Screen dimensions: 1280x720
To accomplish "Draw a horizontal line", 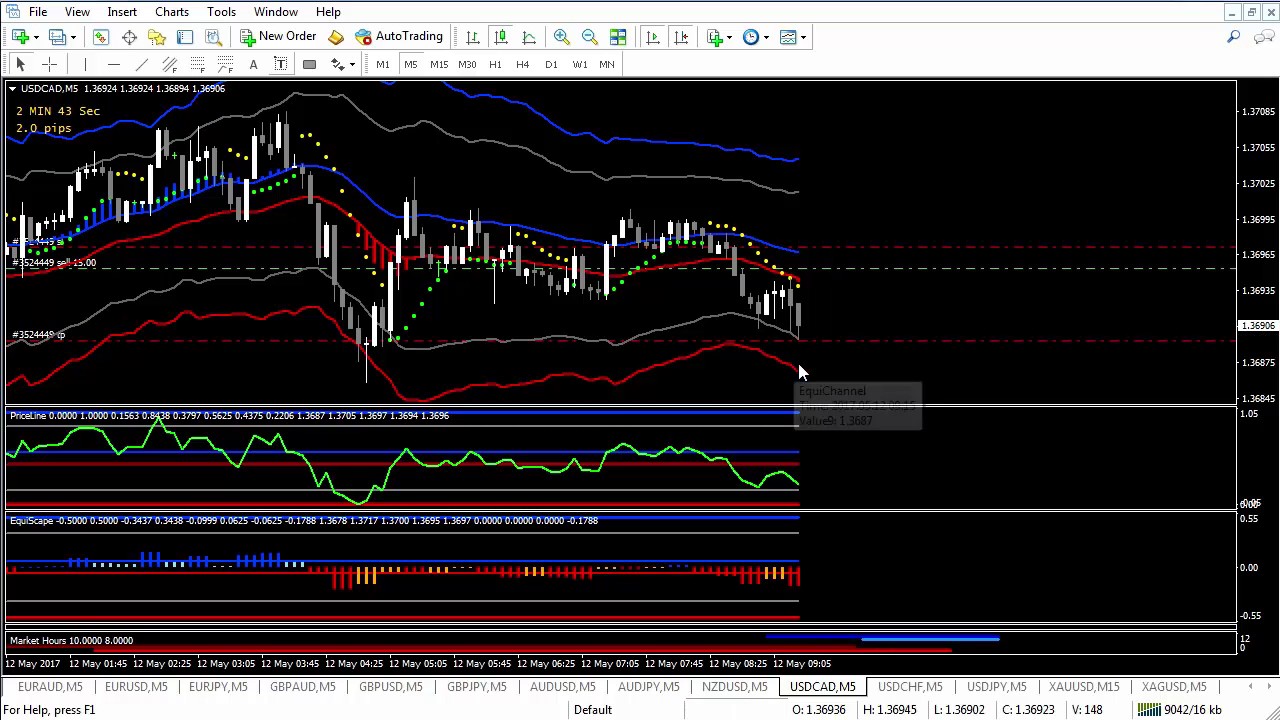I will [x=114, y=64].
